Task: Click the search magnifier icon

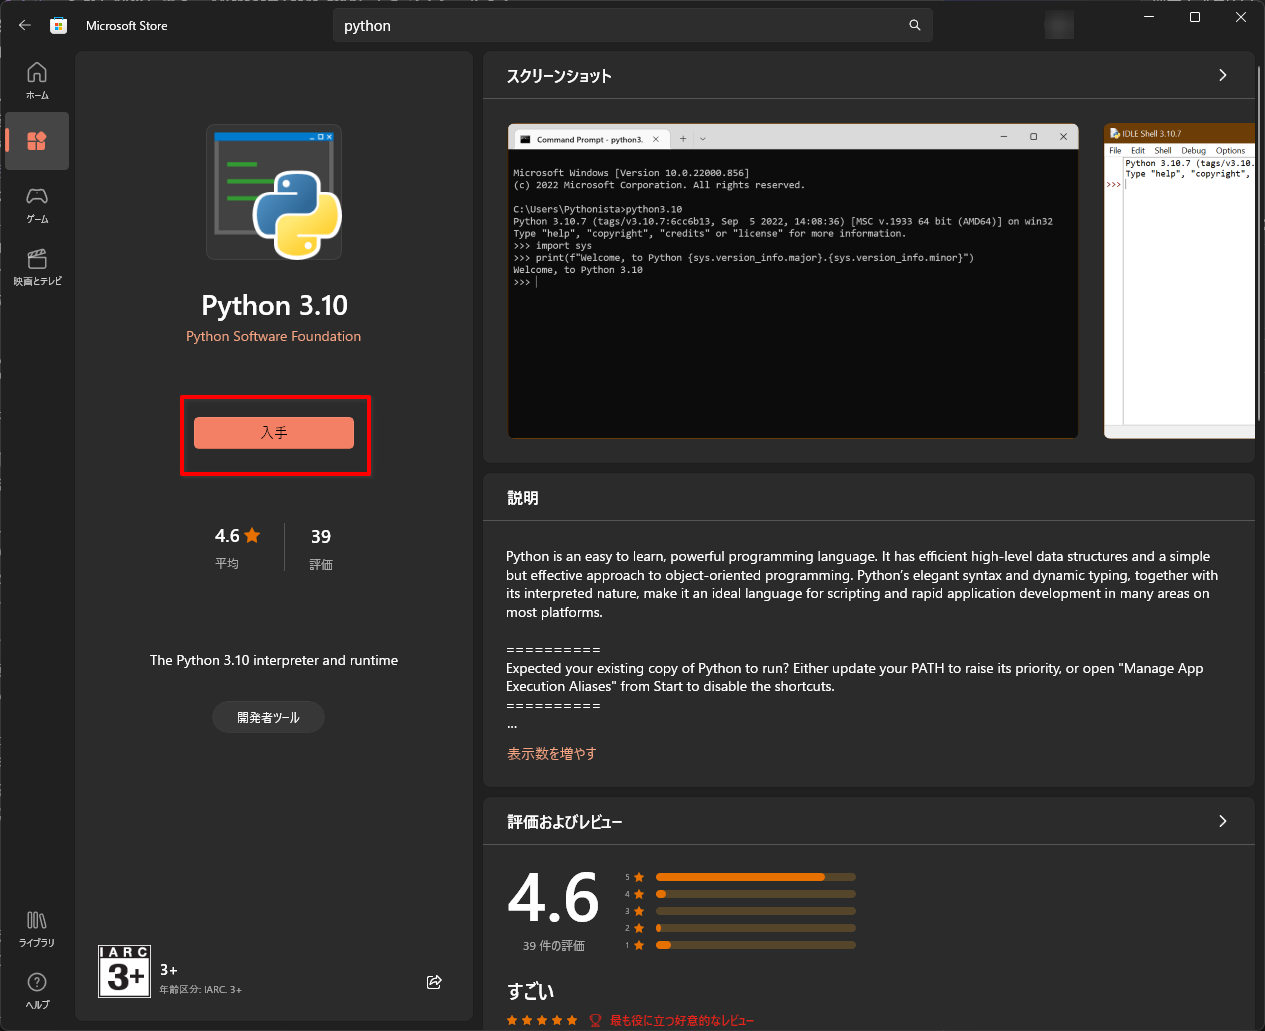Action: (x=914, y=25)
